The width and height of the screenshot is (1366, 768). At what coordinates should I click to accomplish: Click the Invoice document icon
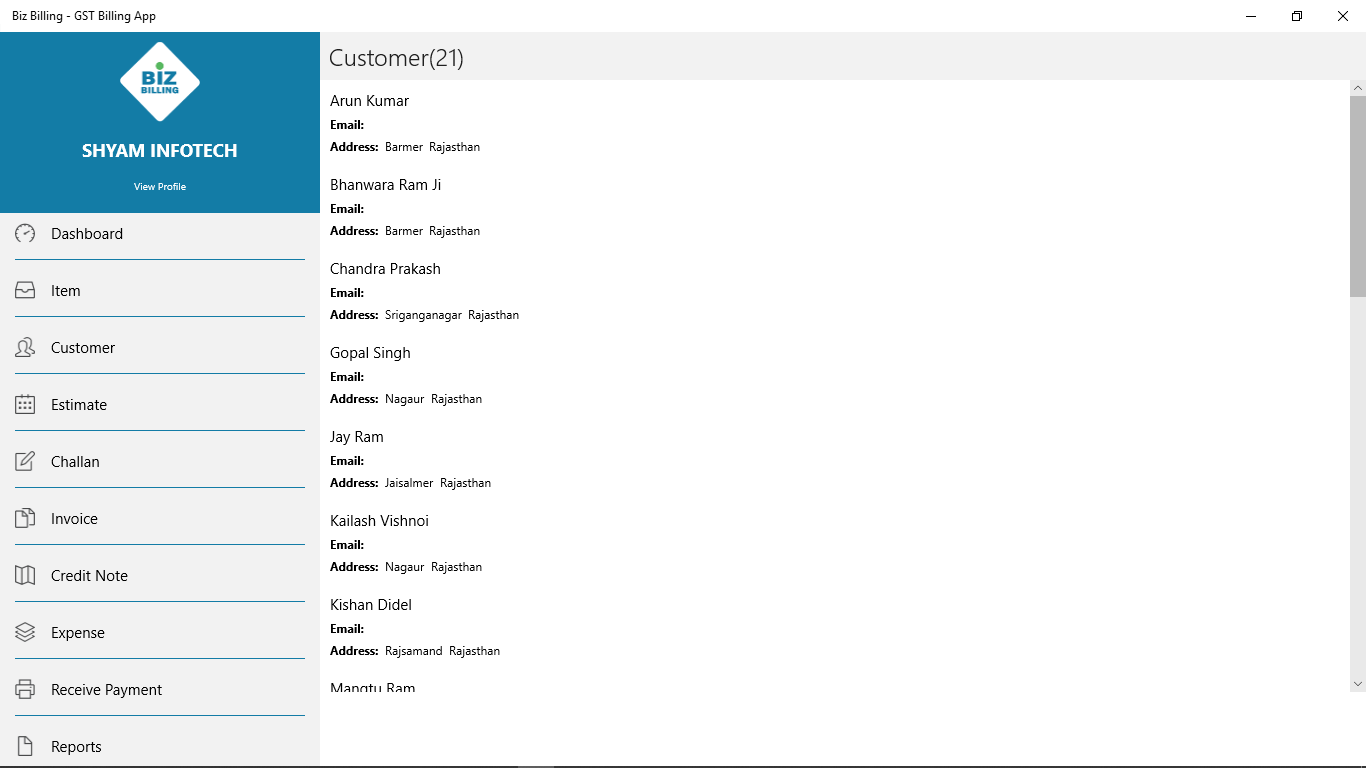(x=25, y=518)
